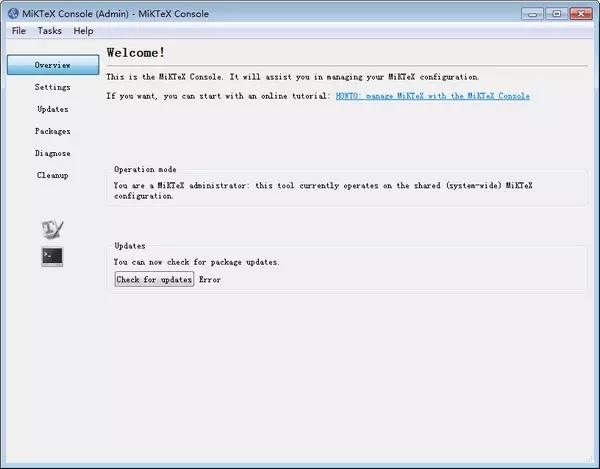Show the Diagnose page
The height and width of the screenshot is (469, 600).
[x=53, y=153]
